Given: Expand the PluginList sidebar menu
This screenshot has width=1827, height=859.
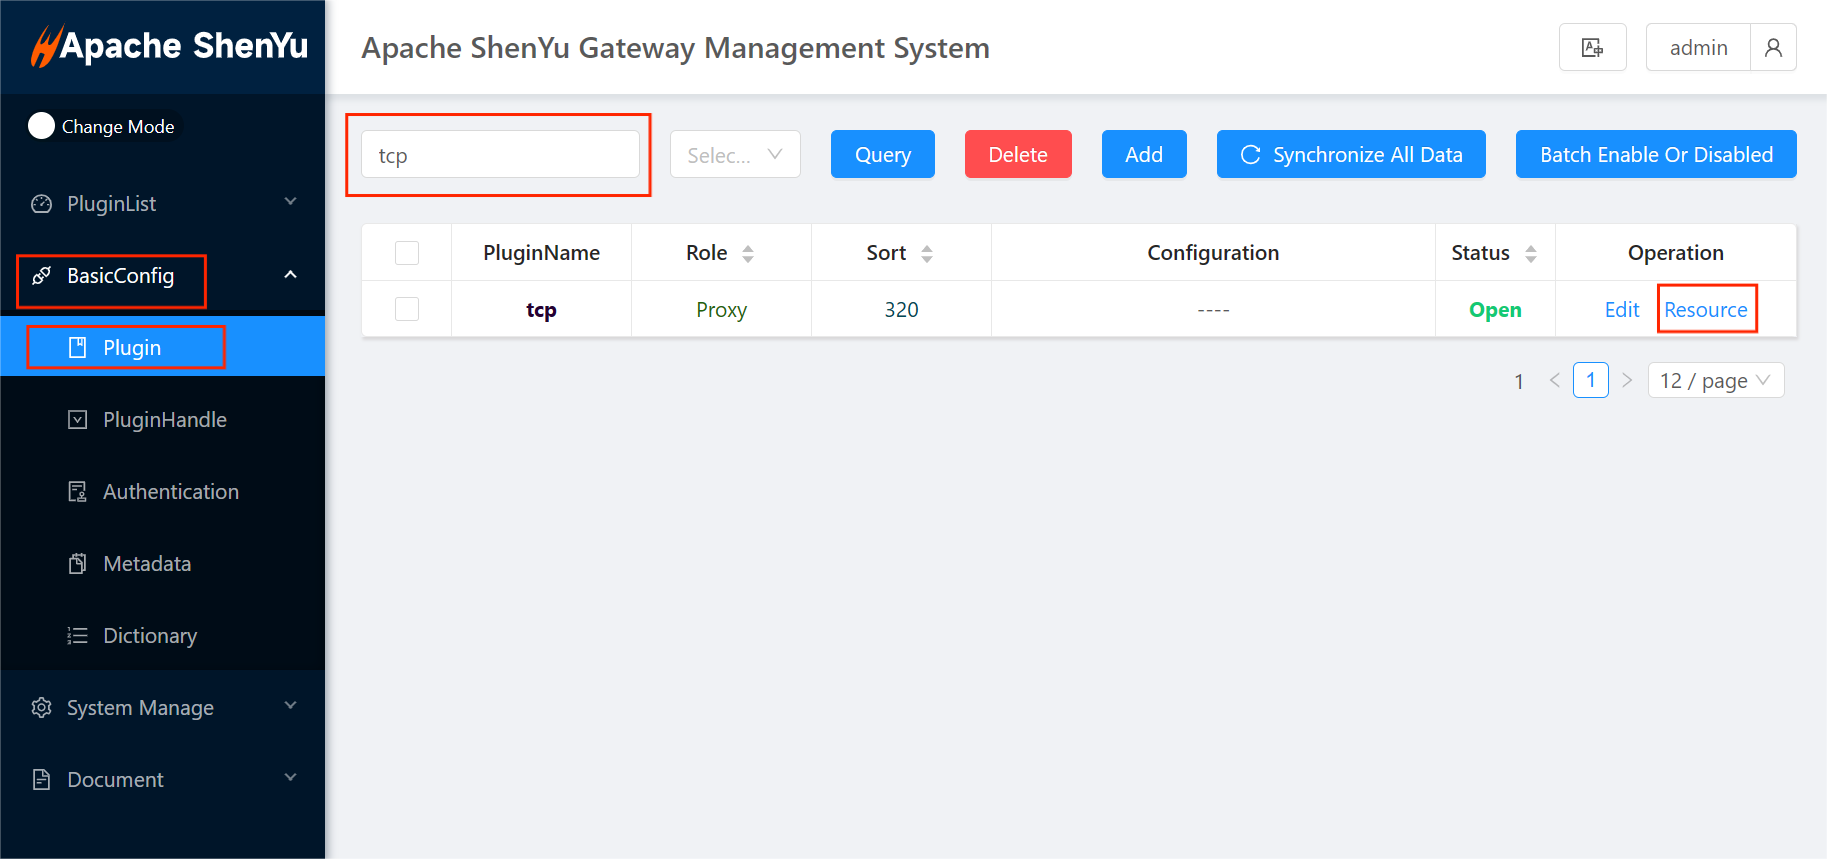Looking at the screenshot, I should pyautogui.click(x=162, y=204).
